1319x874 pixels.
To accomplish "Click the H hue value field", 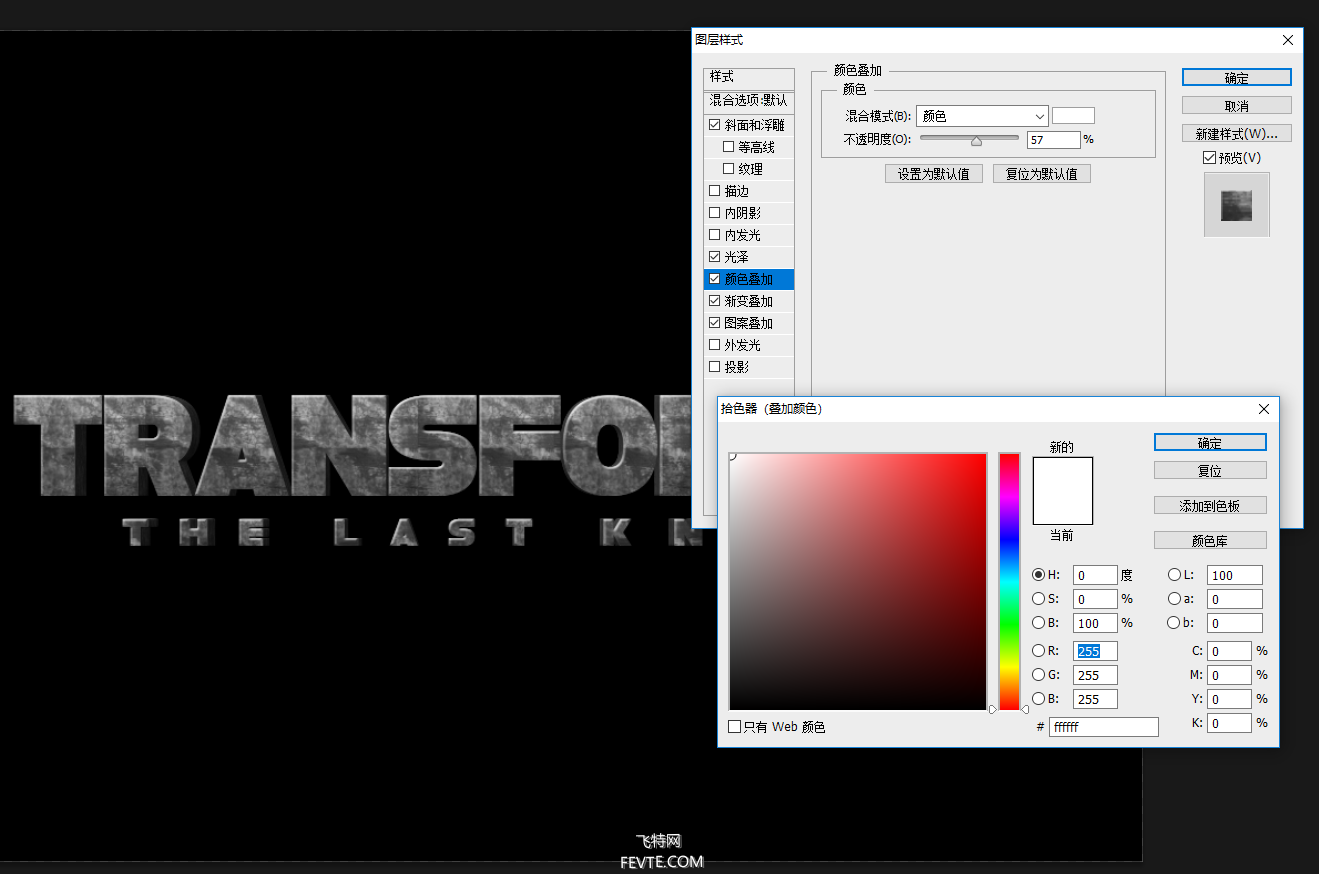I will click(x=1095, y=575).
